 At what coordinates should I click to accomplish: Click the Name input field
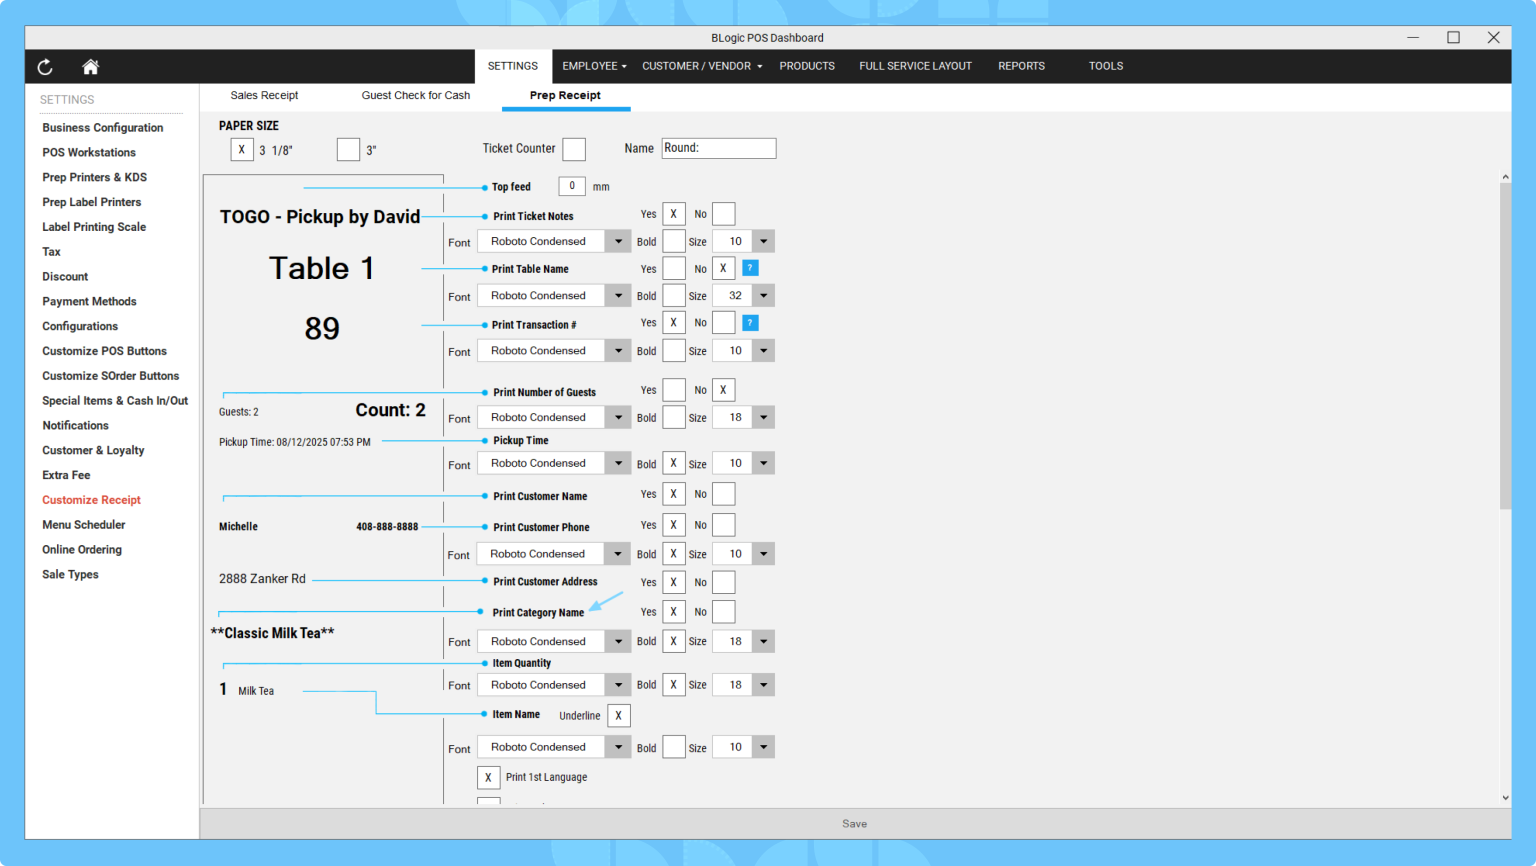click(x=719, y=148)
